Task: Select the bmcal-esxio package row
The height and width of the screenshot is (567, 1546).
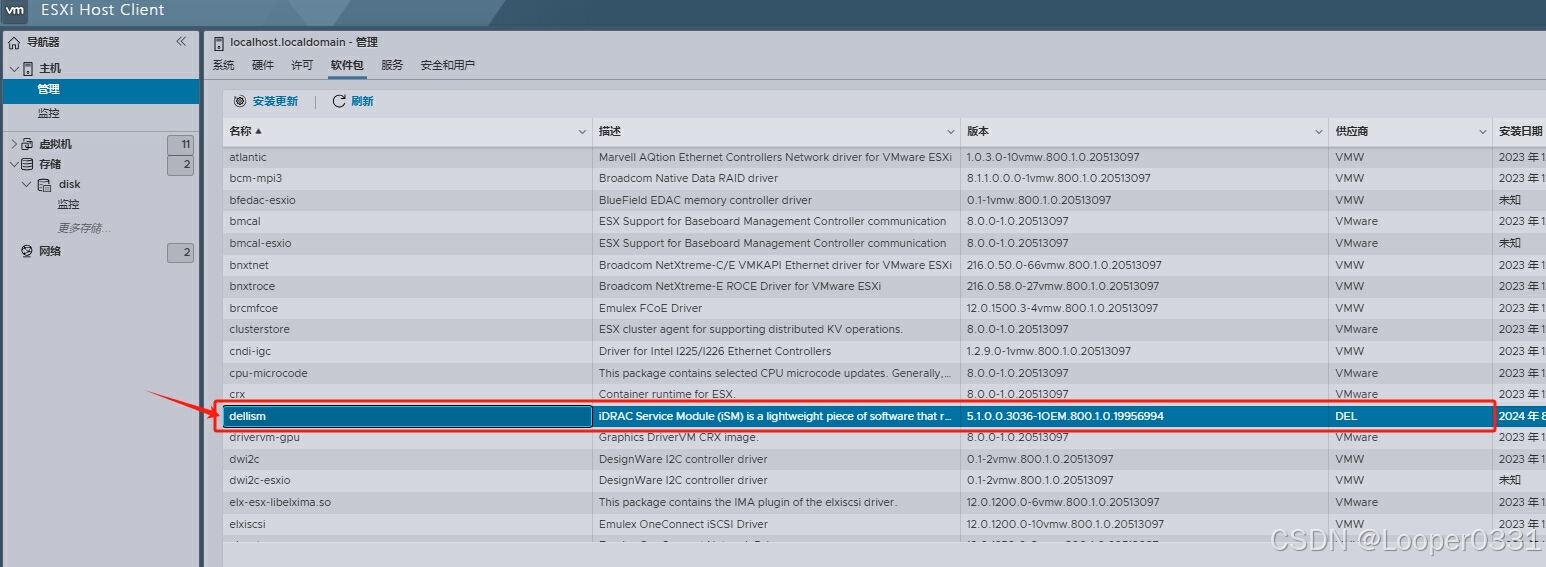Action: coord(884,243)
